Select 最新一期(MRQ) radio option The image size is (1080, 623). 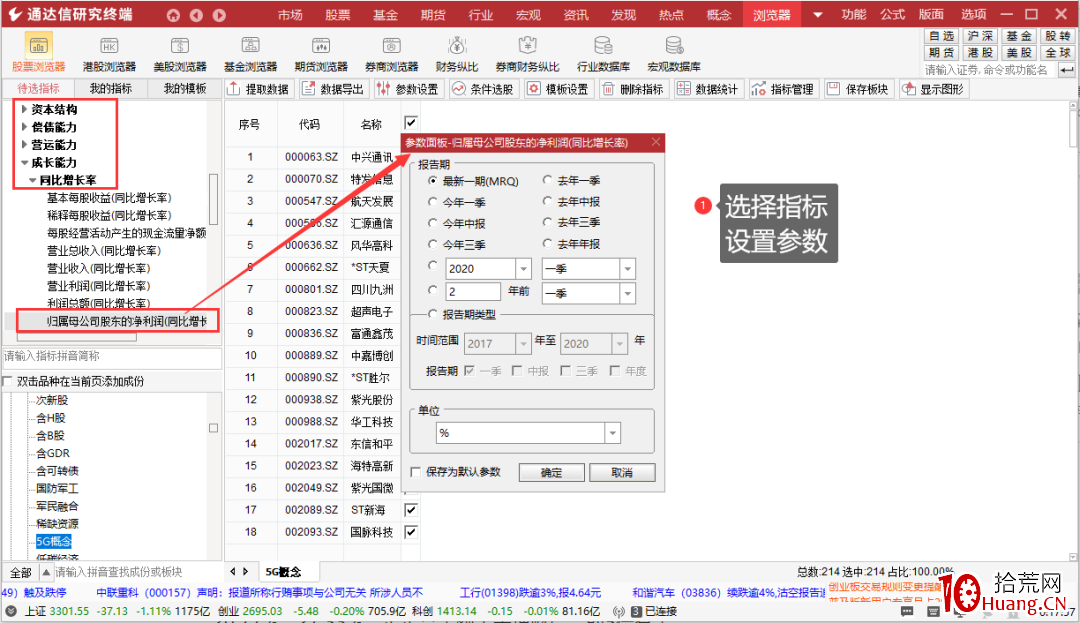[433, 180]
